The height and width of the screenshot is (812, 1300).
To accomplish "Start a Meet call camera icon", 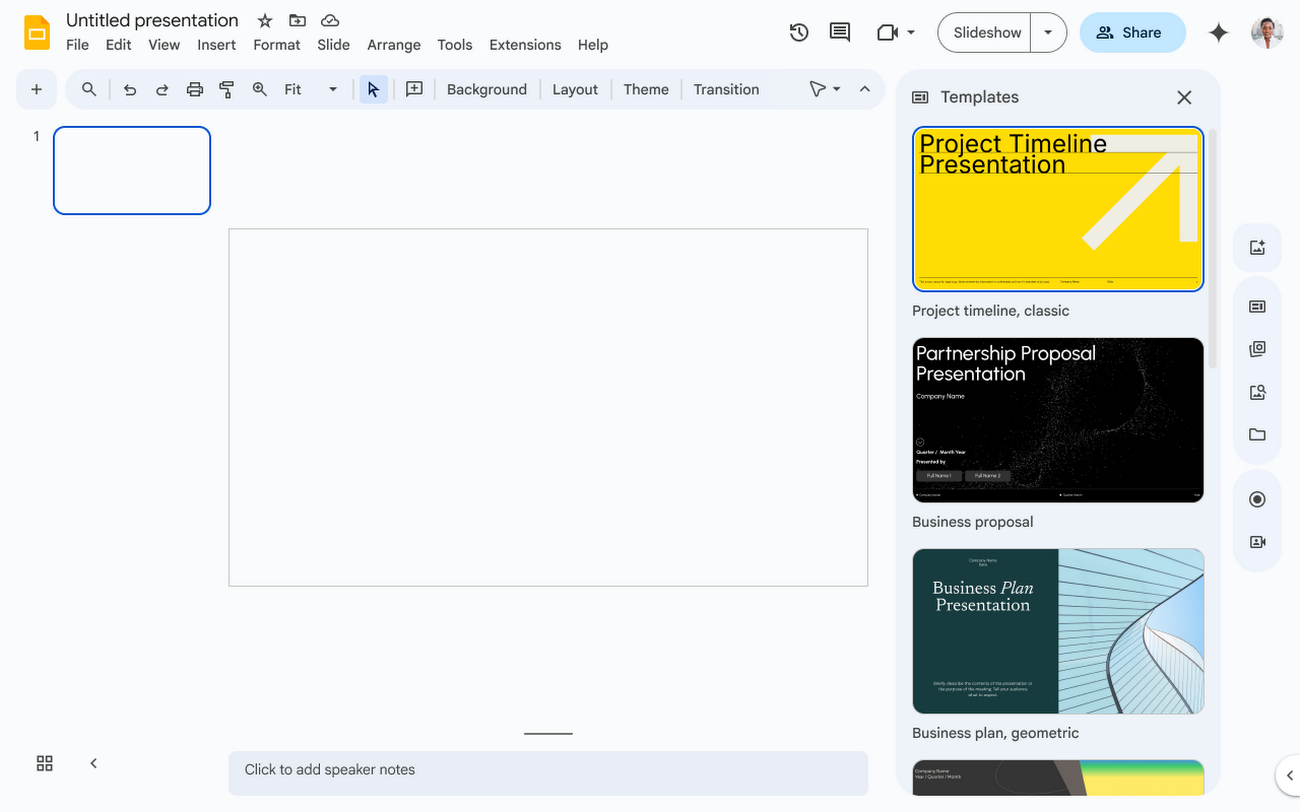I will click(886, 32).
